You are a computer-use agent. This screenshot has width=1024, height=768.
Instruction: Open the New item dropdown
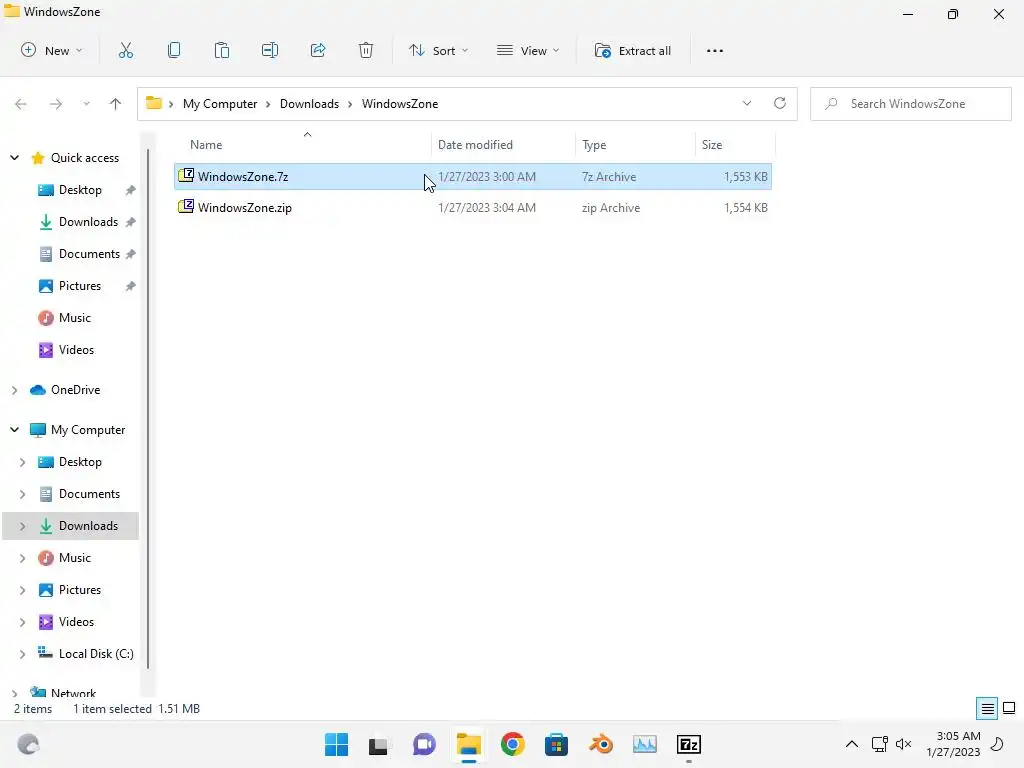tap(52, 50)
